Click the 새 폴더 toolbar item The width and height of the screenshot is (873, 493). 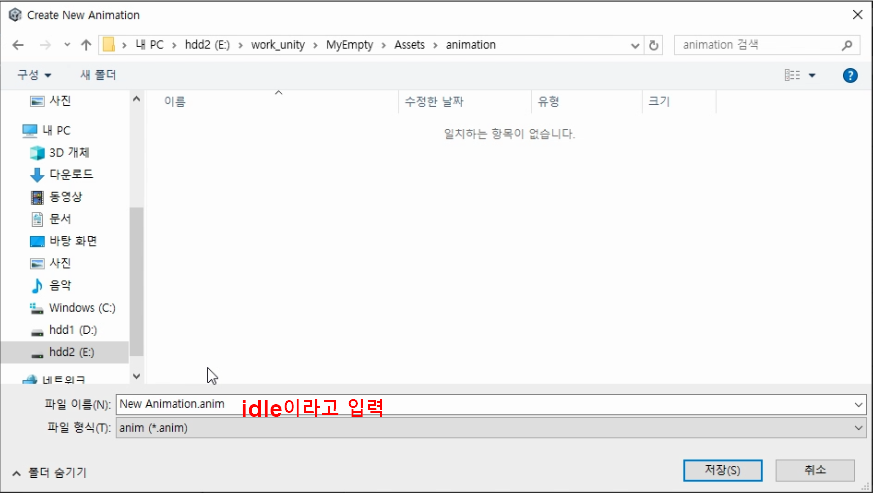click(x=98, y=75)
